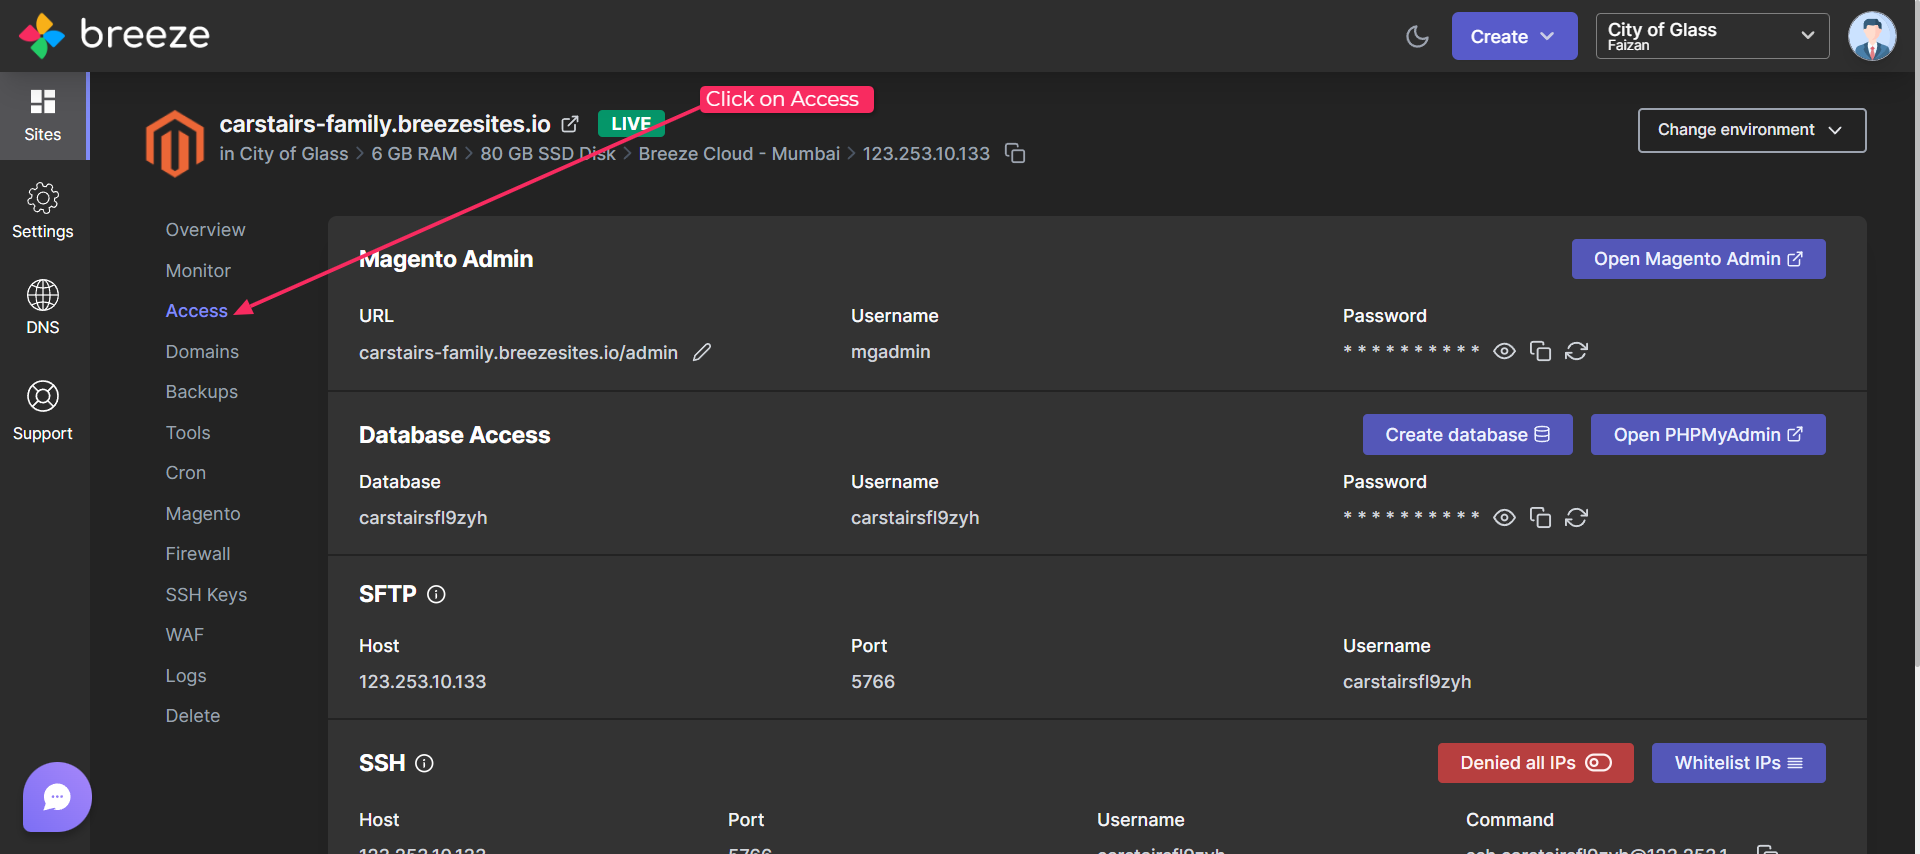
Task: Click the Magento site logo icon
Action: coord(175,143)
